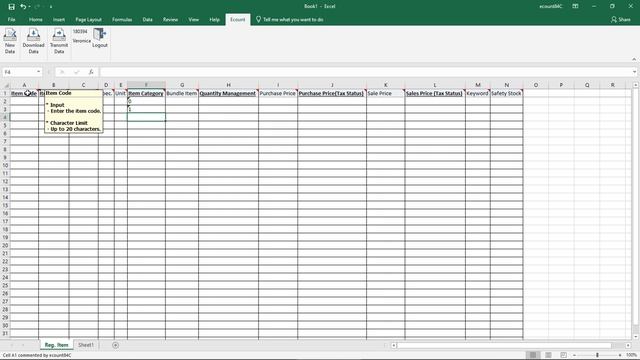Select the Ecount ribbon tab
The image size is (640, 360).
click(238, 20)
